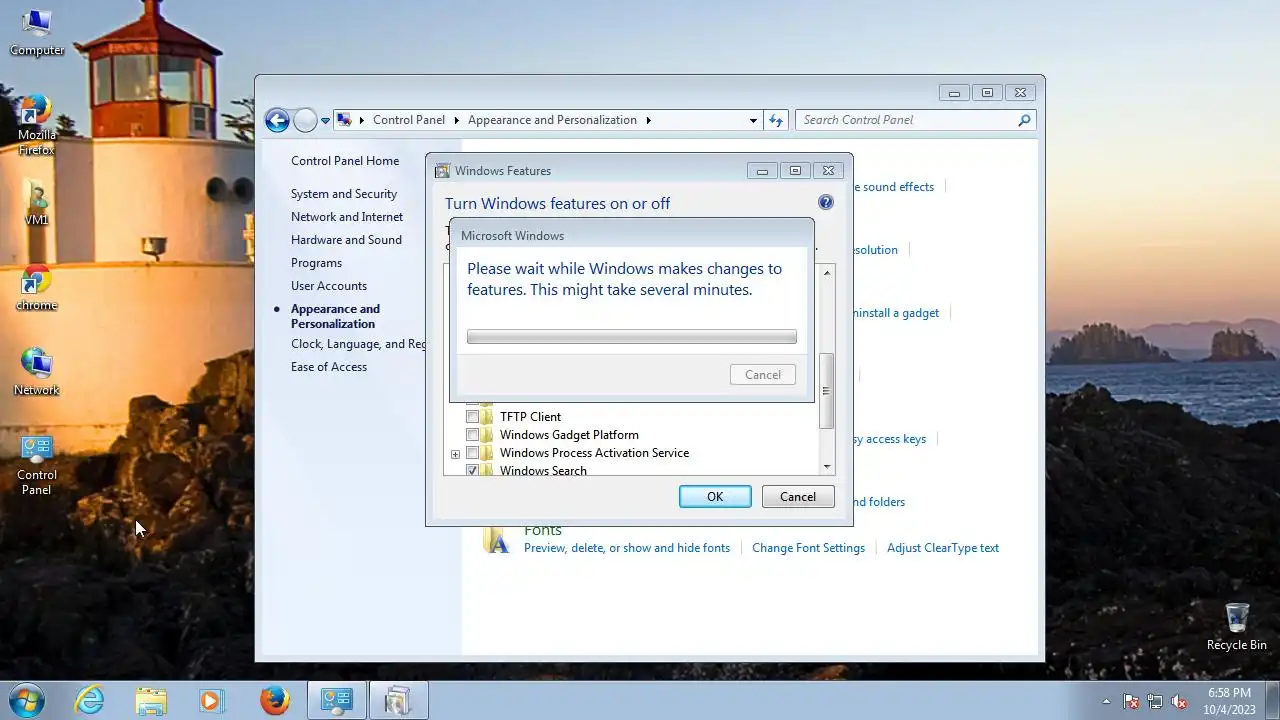Switch to Windows Features taskbar button

pyautogui.click(x=398, y=700)
